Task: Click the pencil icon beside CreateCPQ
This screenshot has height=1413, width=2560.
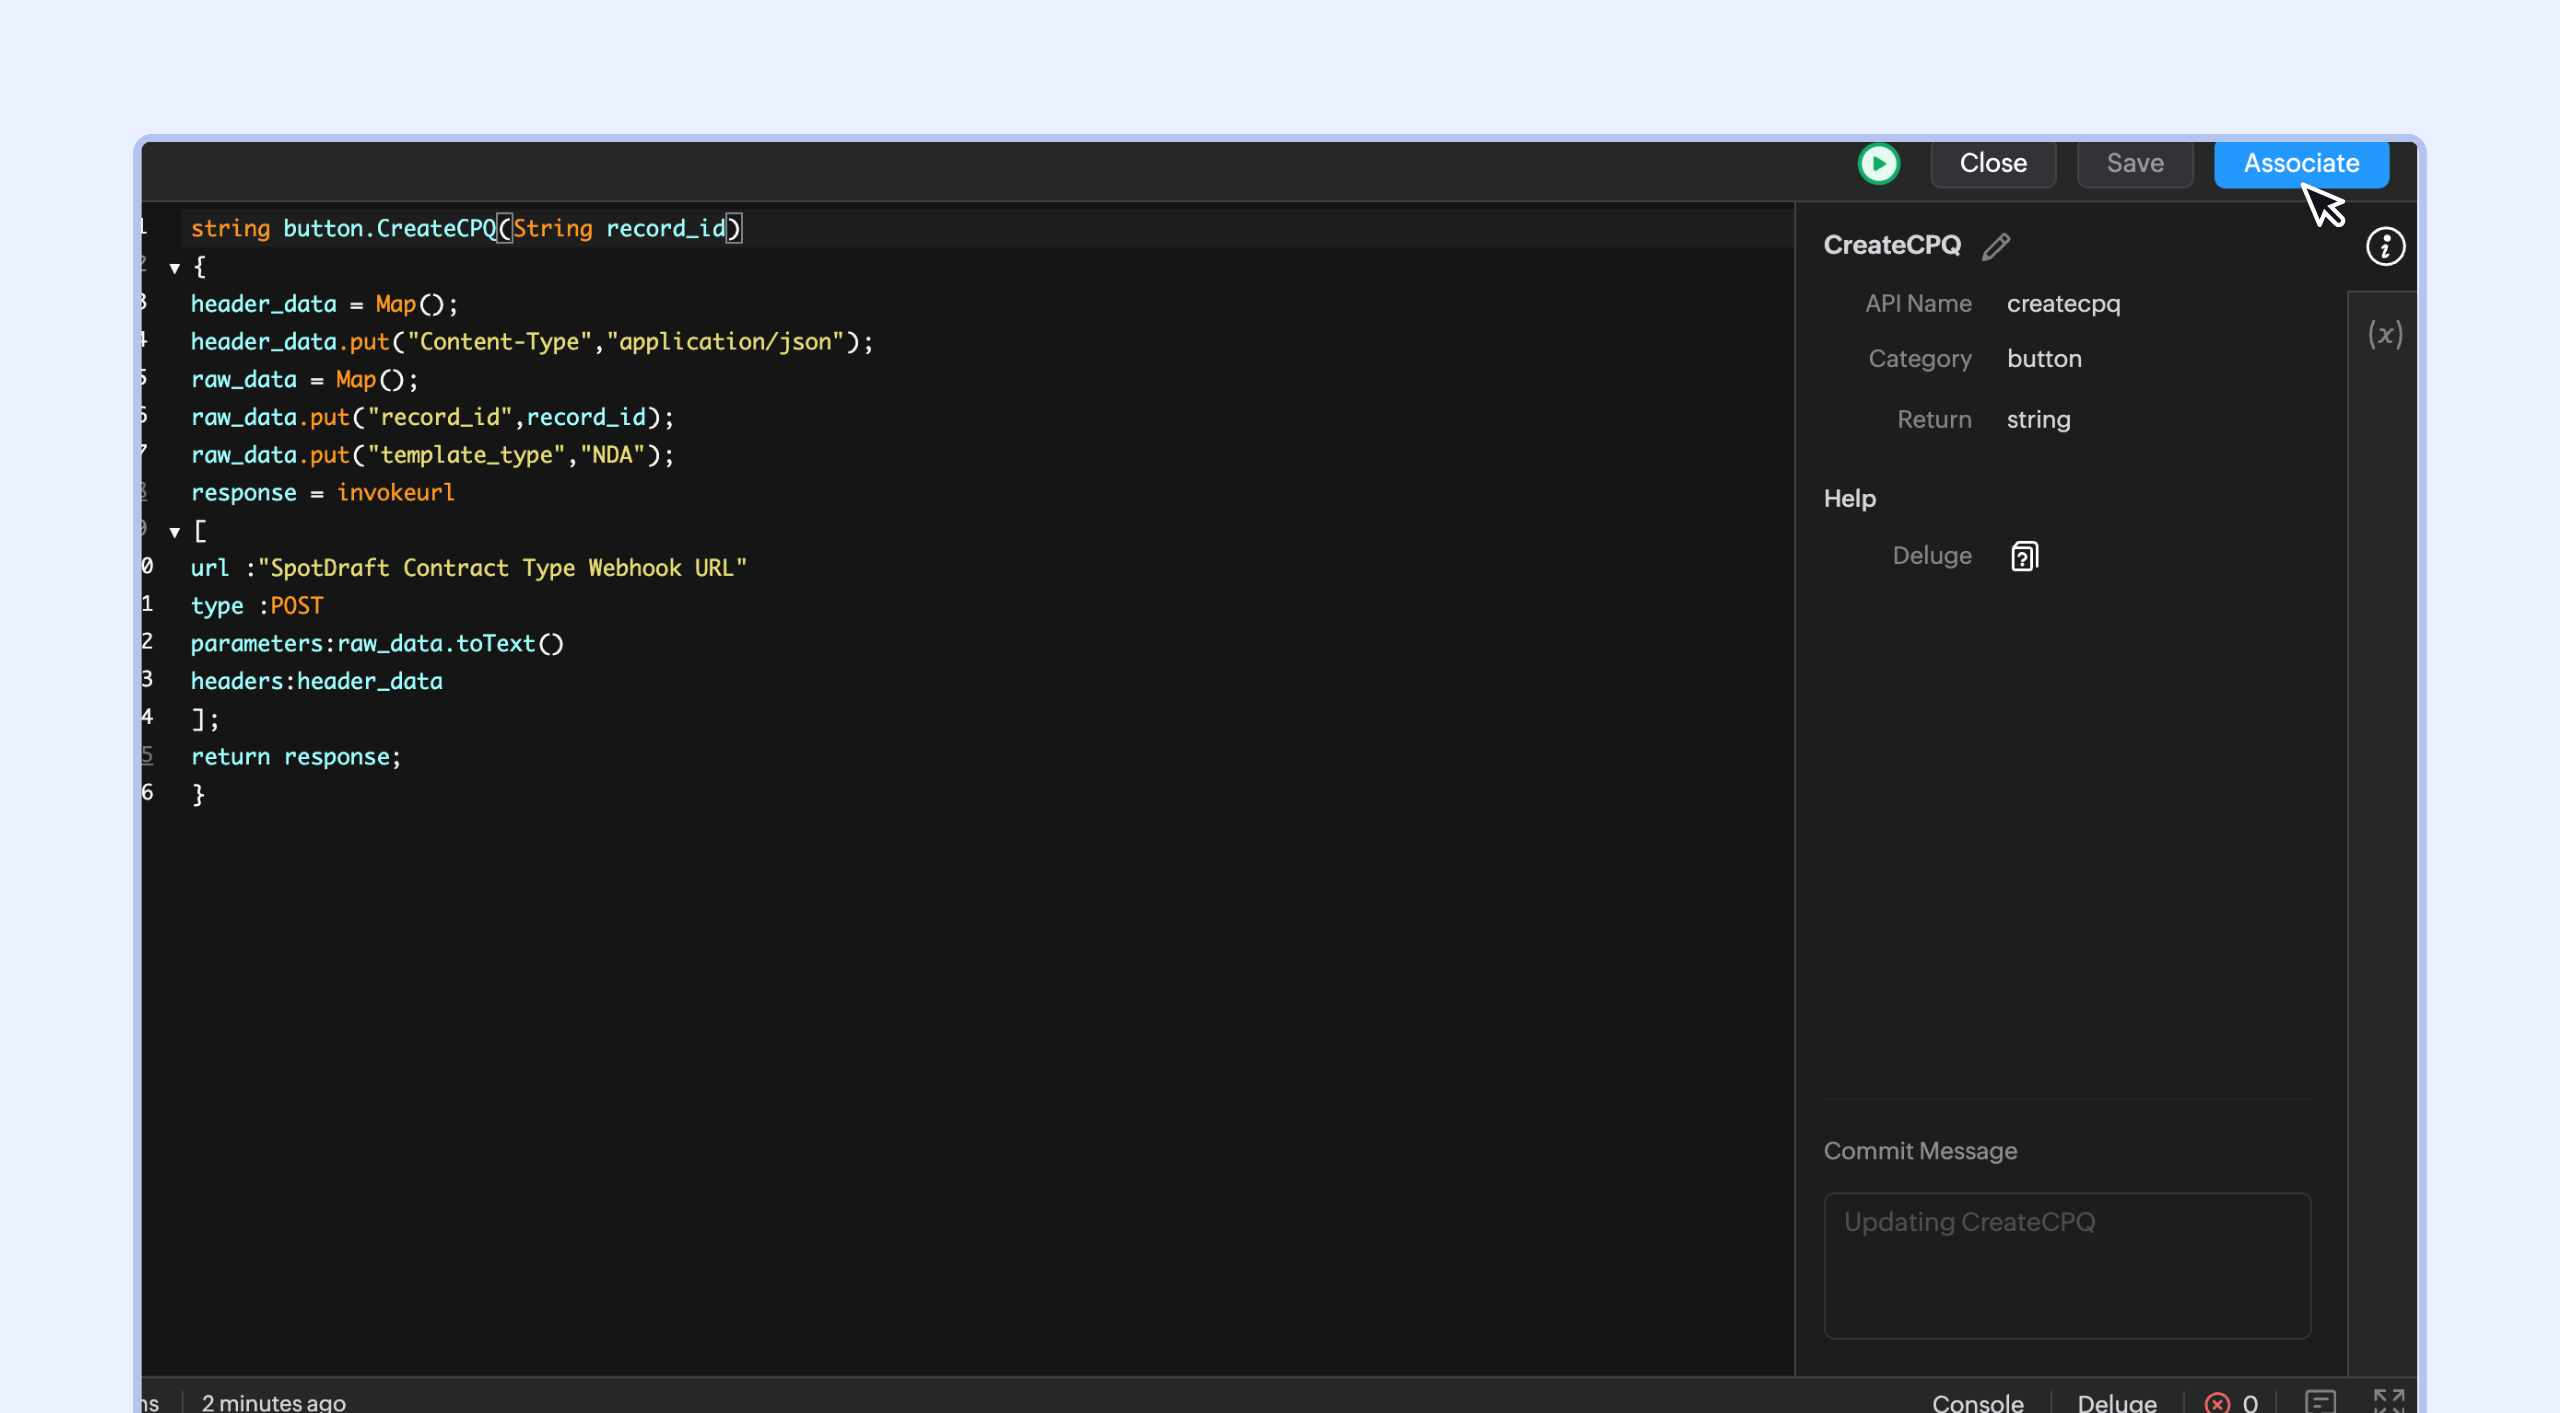Action: pyautogui.click(x=1996, y=246)
